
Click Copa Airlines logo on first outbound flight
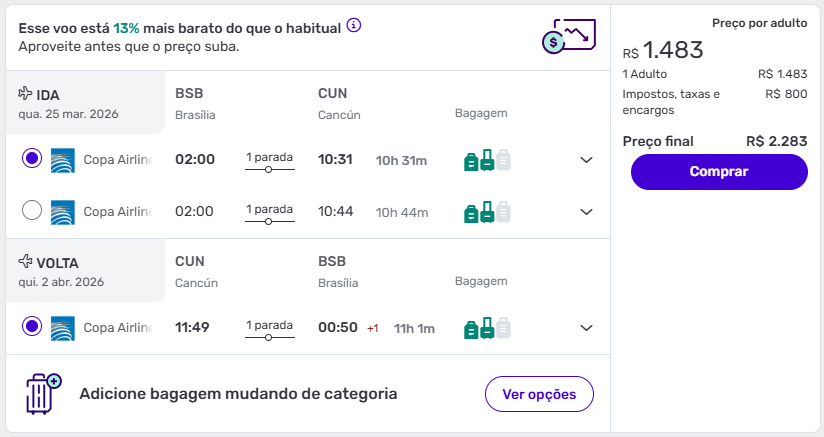click(x=62, y=160)
